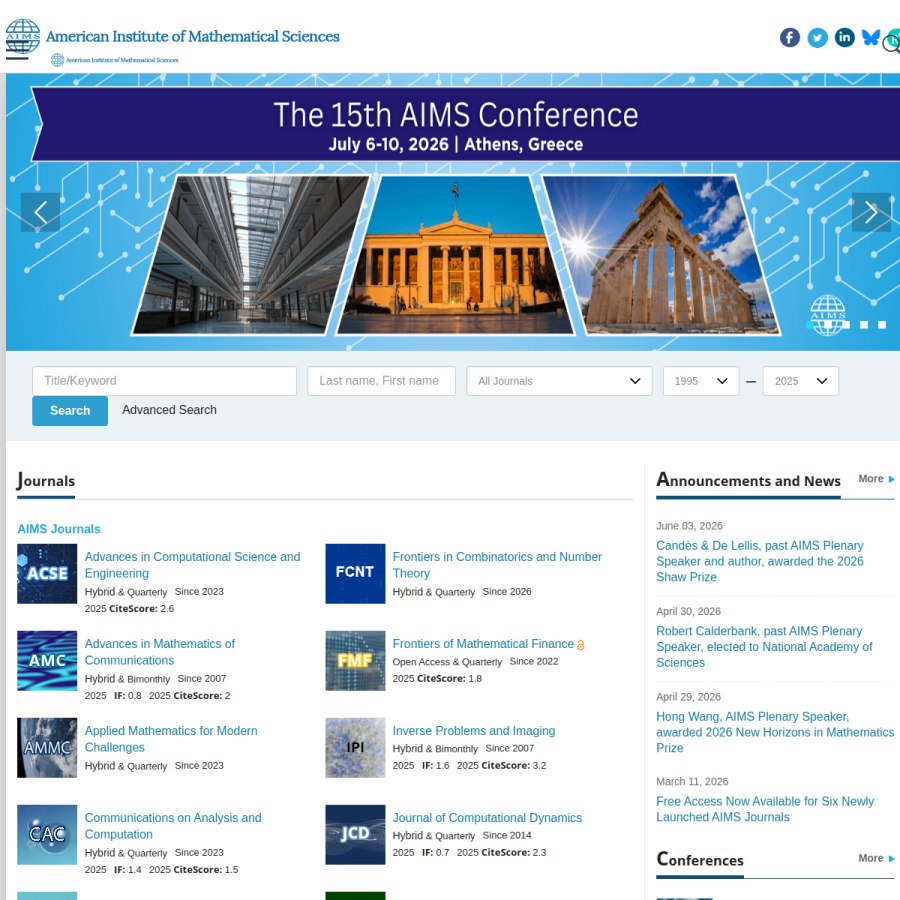The image size is (900, 900).
Task: Click More next to Announcements and News
Action: coord(876,479)
